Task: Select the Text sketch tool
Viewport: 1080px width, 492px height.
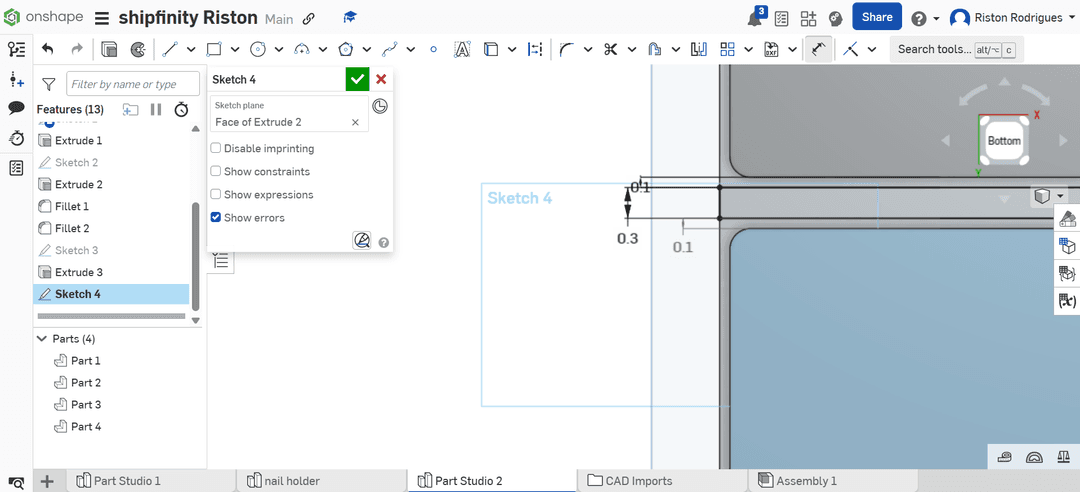Action: point(462,49)
